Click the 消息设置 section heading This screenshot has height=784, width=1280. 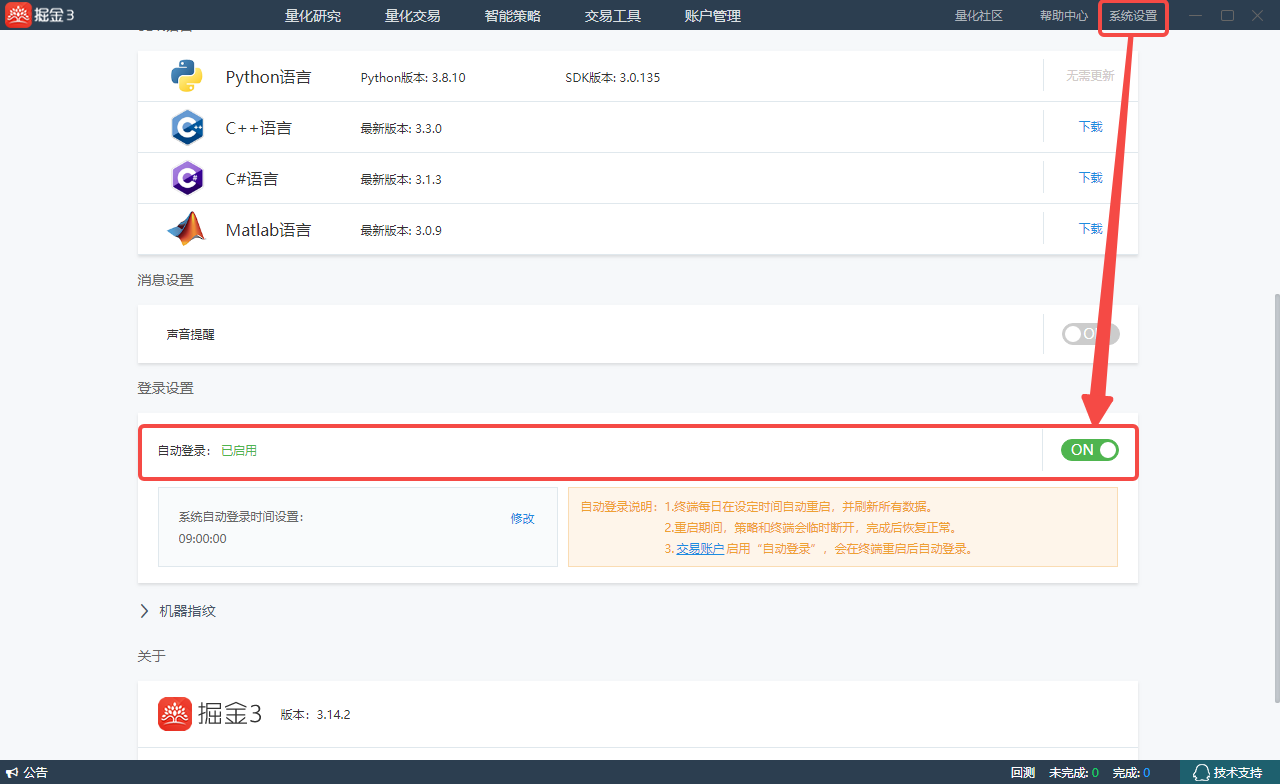point(165,281)
